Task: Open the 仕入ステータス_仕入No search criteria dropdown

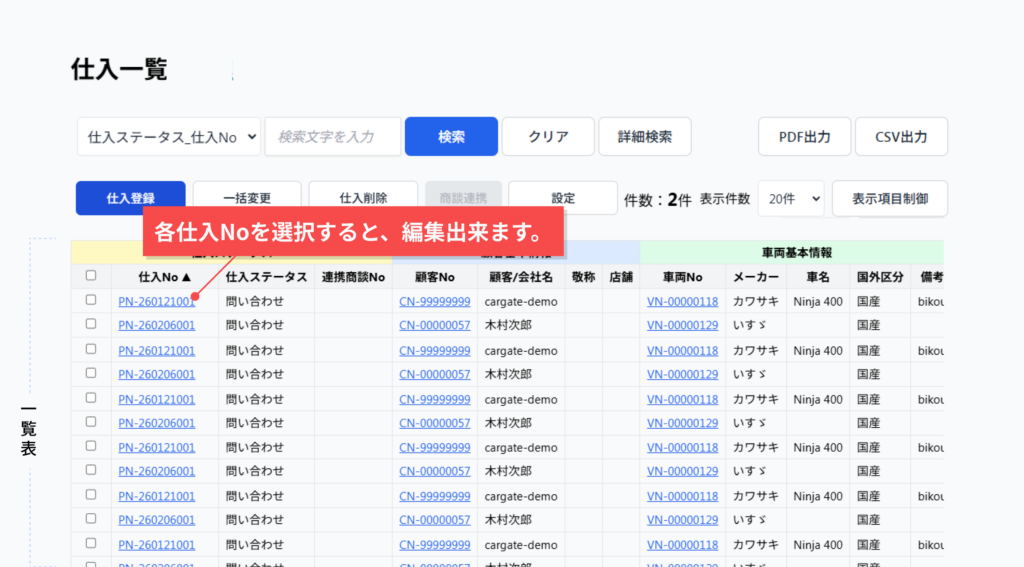Action: (169, 137)
